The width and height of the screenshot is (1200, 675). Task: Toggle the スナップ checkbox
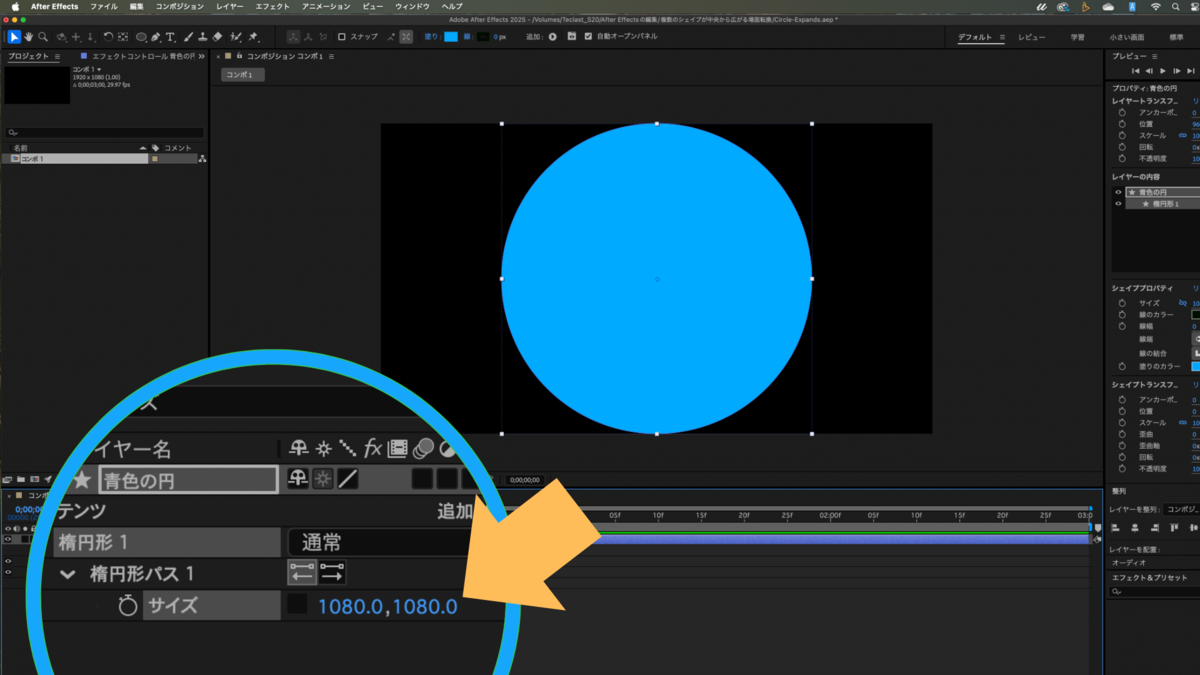(x=341, y=37)
